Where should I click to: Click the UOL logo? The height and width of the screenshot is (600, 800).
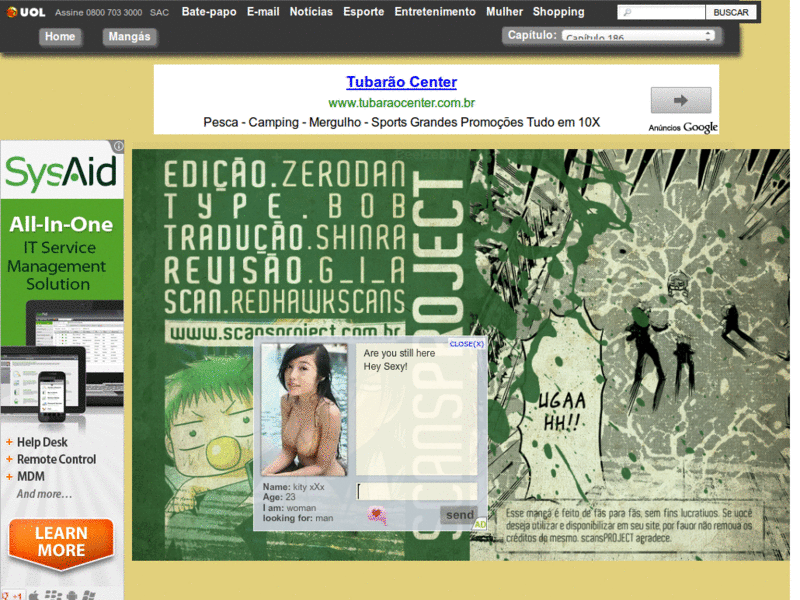pyautogui.click(x=26, y=12)
